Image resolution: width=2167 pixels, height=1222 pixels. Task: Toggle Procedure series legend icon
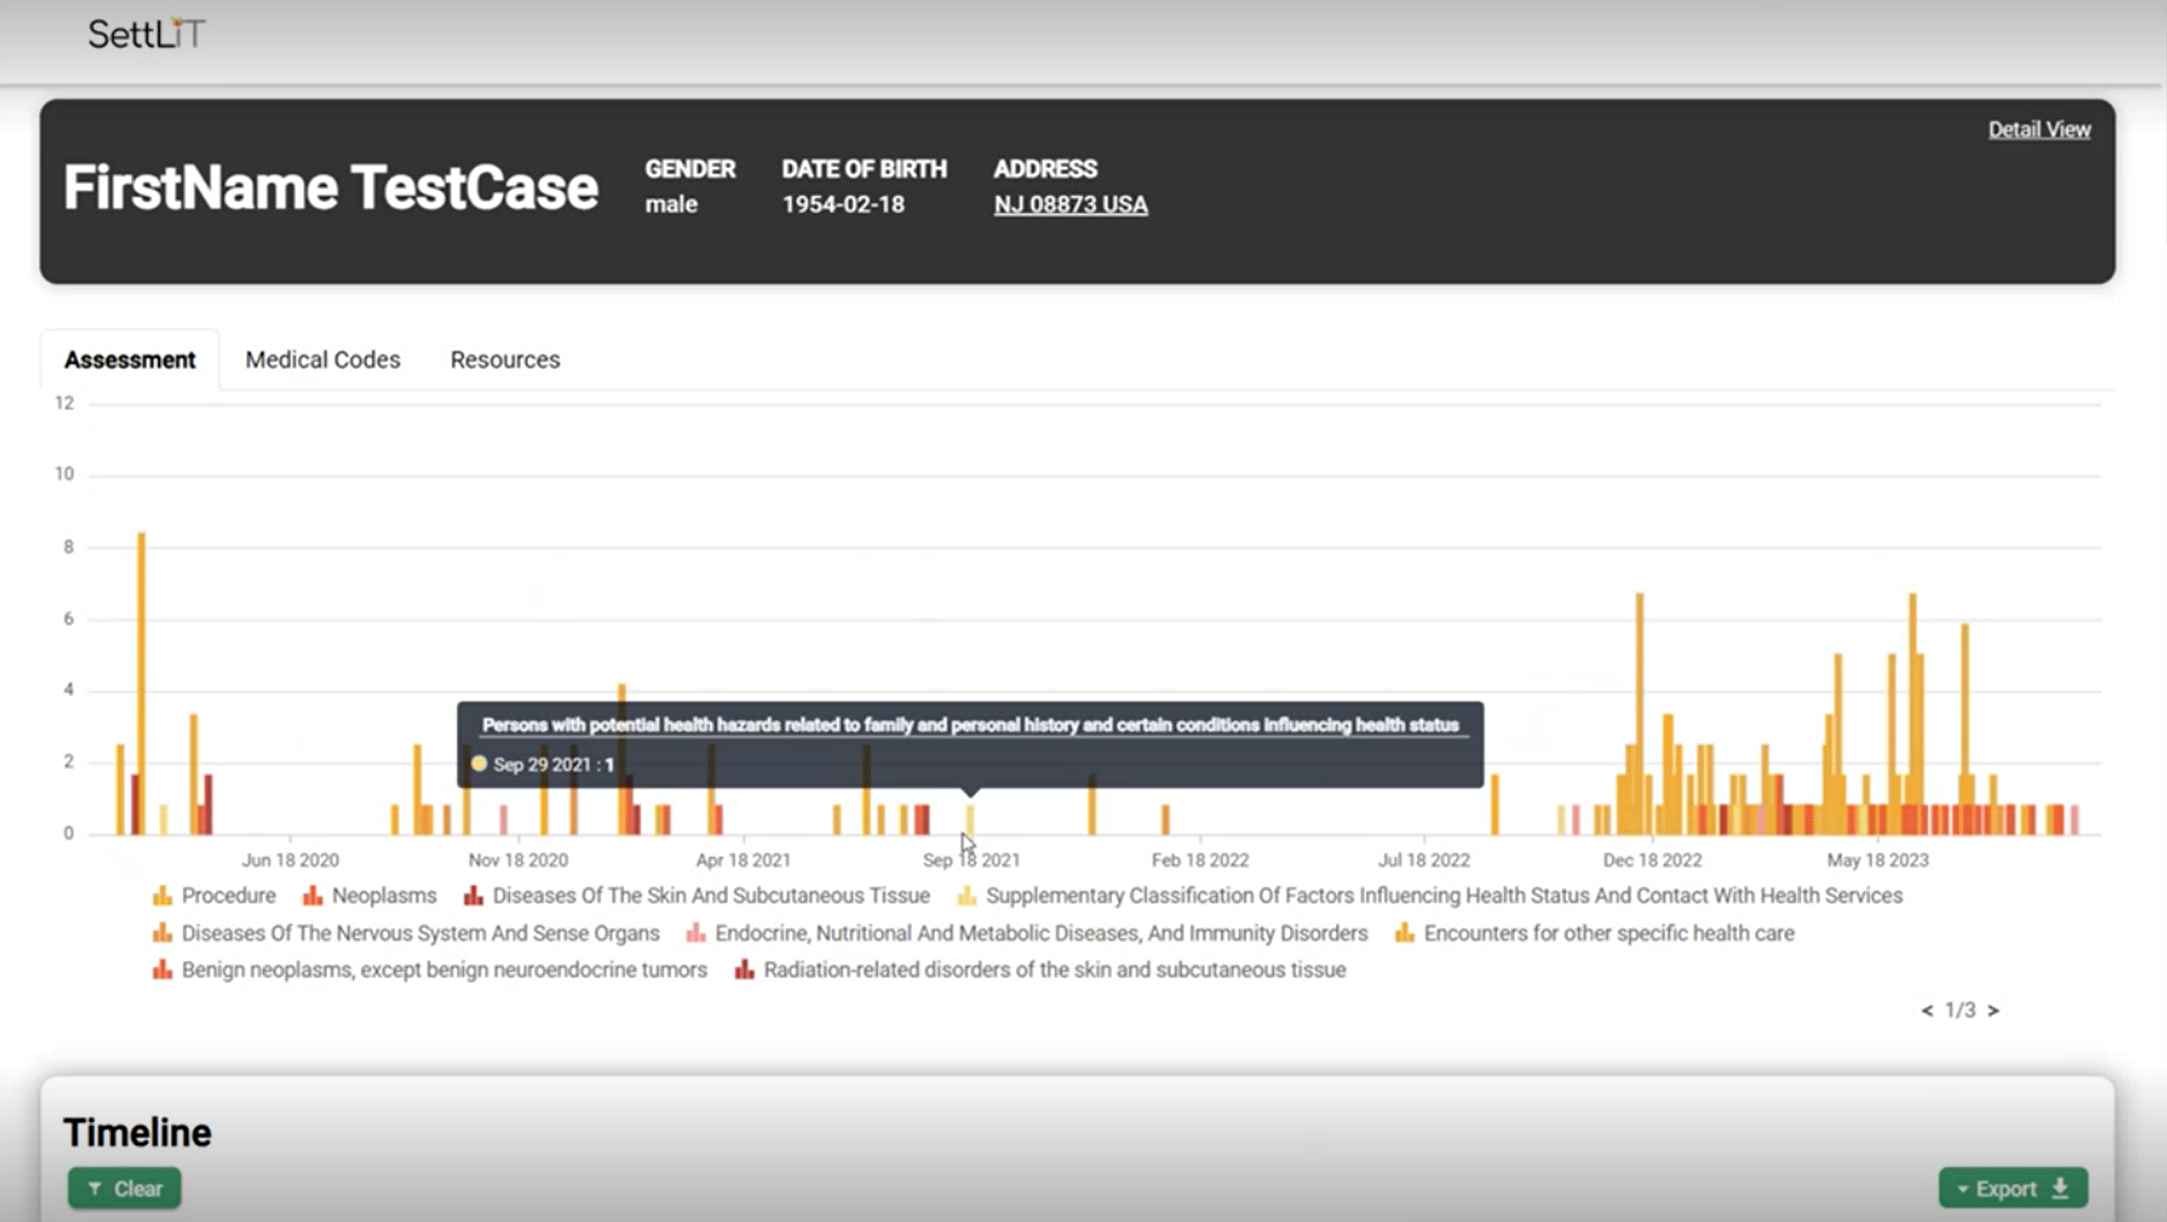point(162,896)
